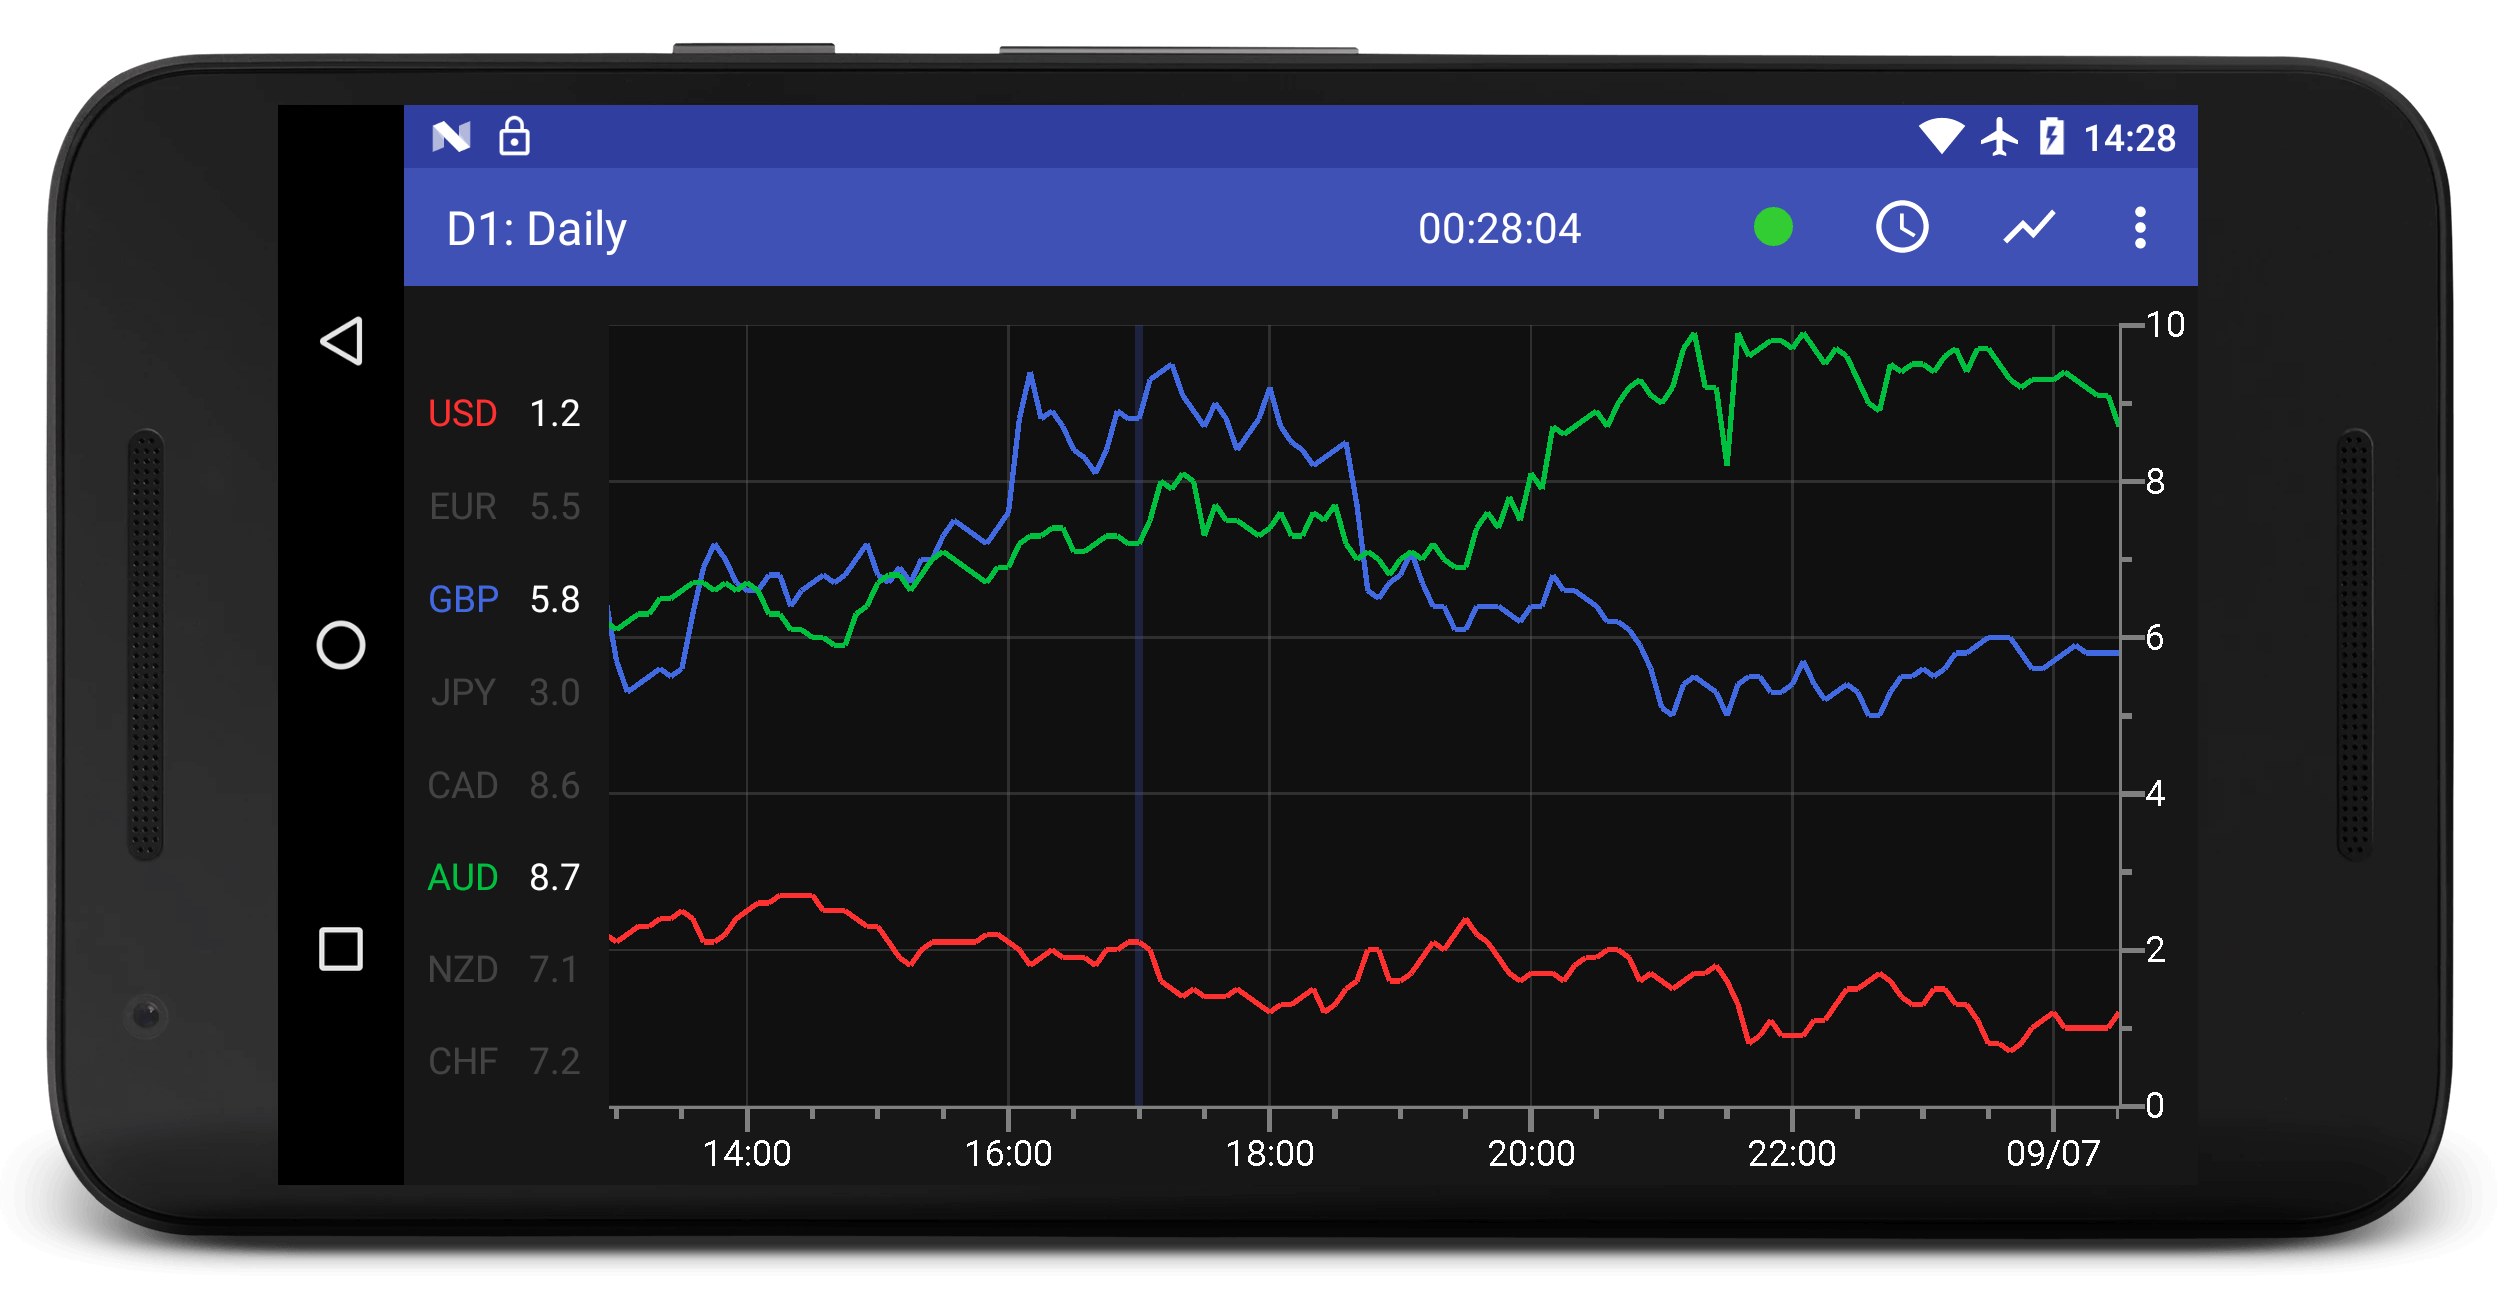Screen dimensions: 2497x1300
Task: Open the D1: Daily timeframe selector
Action: point(536,227)
